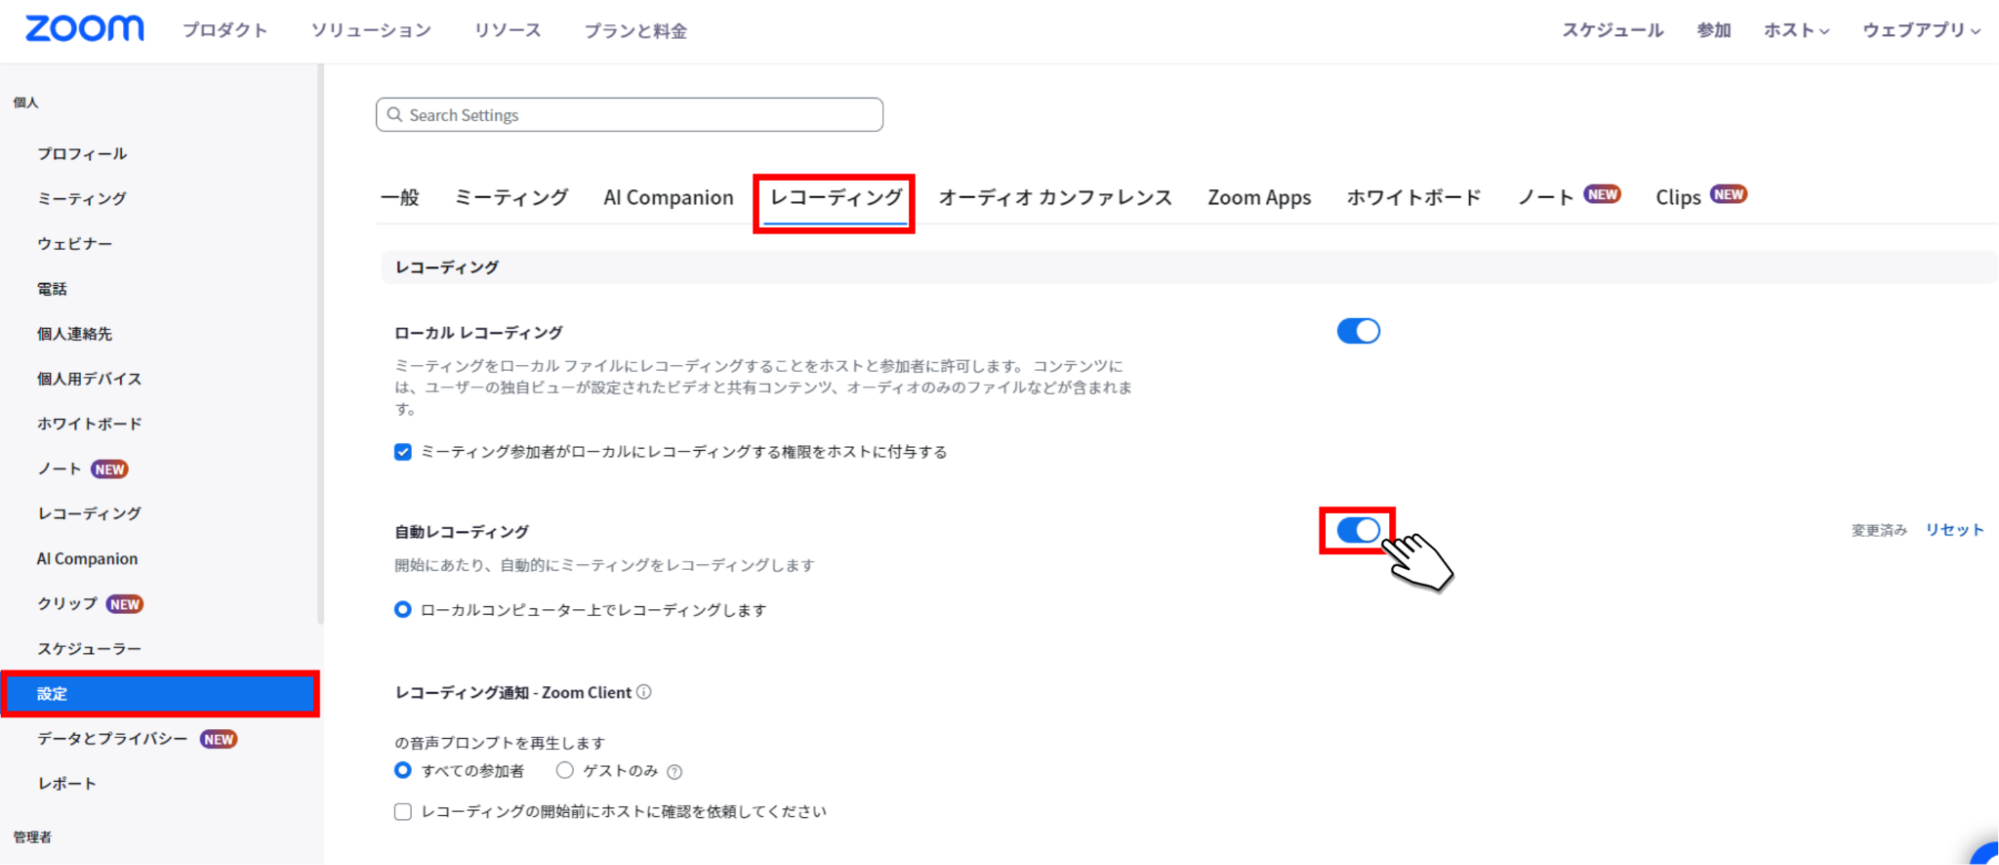Image resolution: width=1999 pixels, height=865 pixels.
Task: Switch to the ノート settings tab
Action: point(1546,197)
